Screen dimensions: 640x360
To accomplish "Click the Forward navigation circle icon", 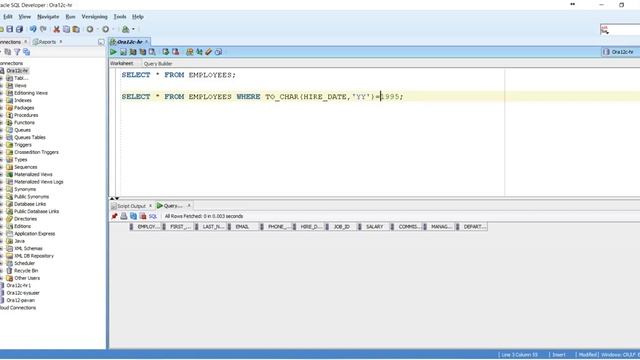I will 105,29.
